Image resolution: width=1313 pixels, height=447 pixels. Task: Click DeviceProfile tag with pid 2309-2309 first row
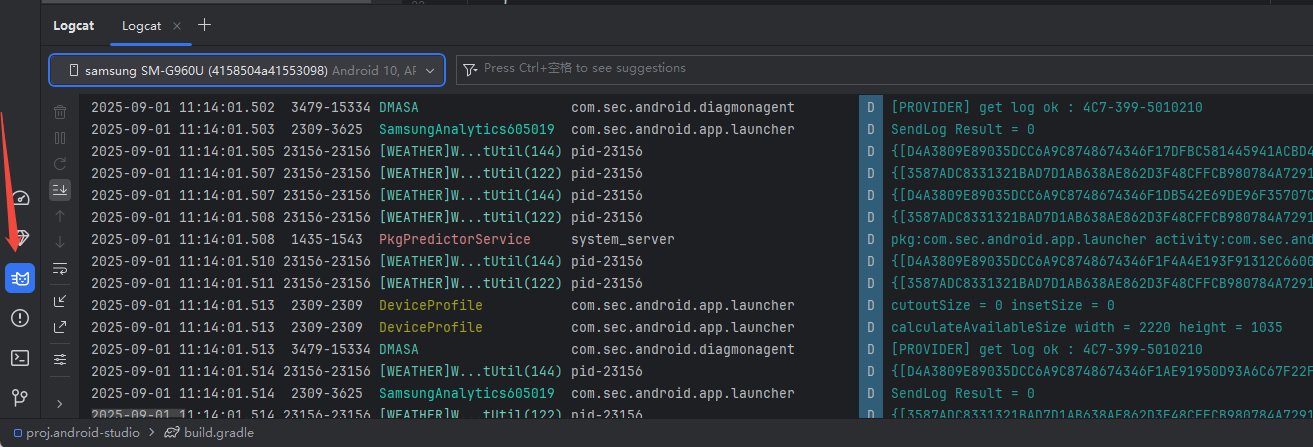431,305
